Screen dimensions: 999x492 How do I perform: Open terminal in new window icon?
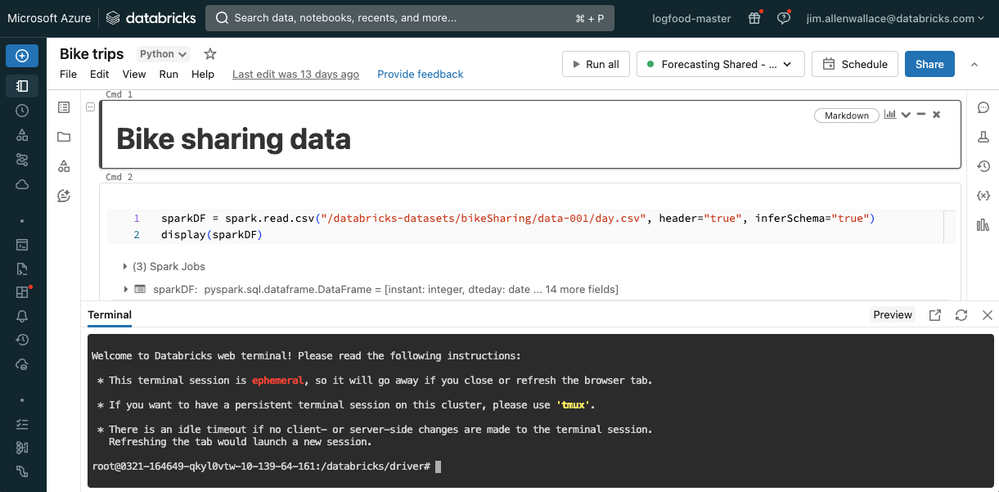coord(935,315)
